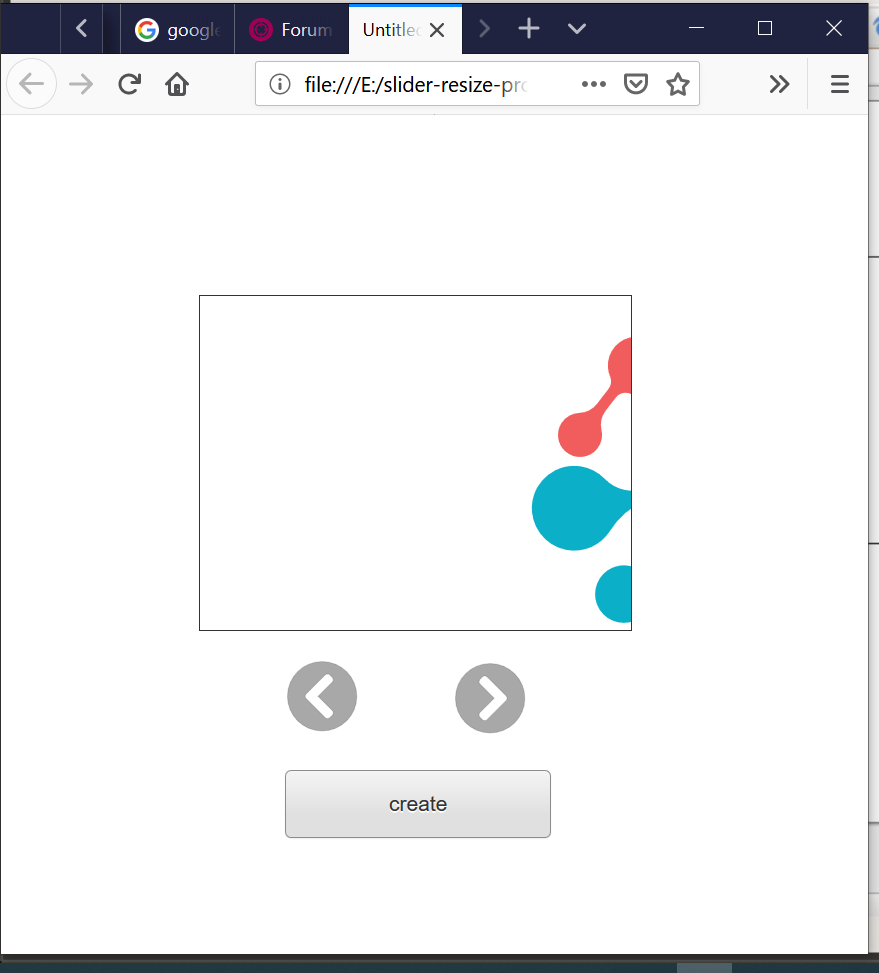Click the next slide arrow button

click(490, 698)
